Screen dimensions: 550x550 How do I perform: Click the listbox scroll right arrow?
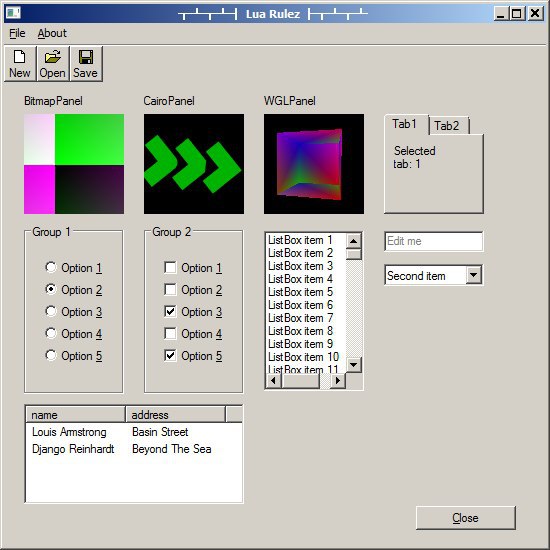coord(338,381)
